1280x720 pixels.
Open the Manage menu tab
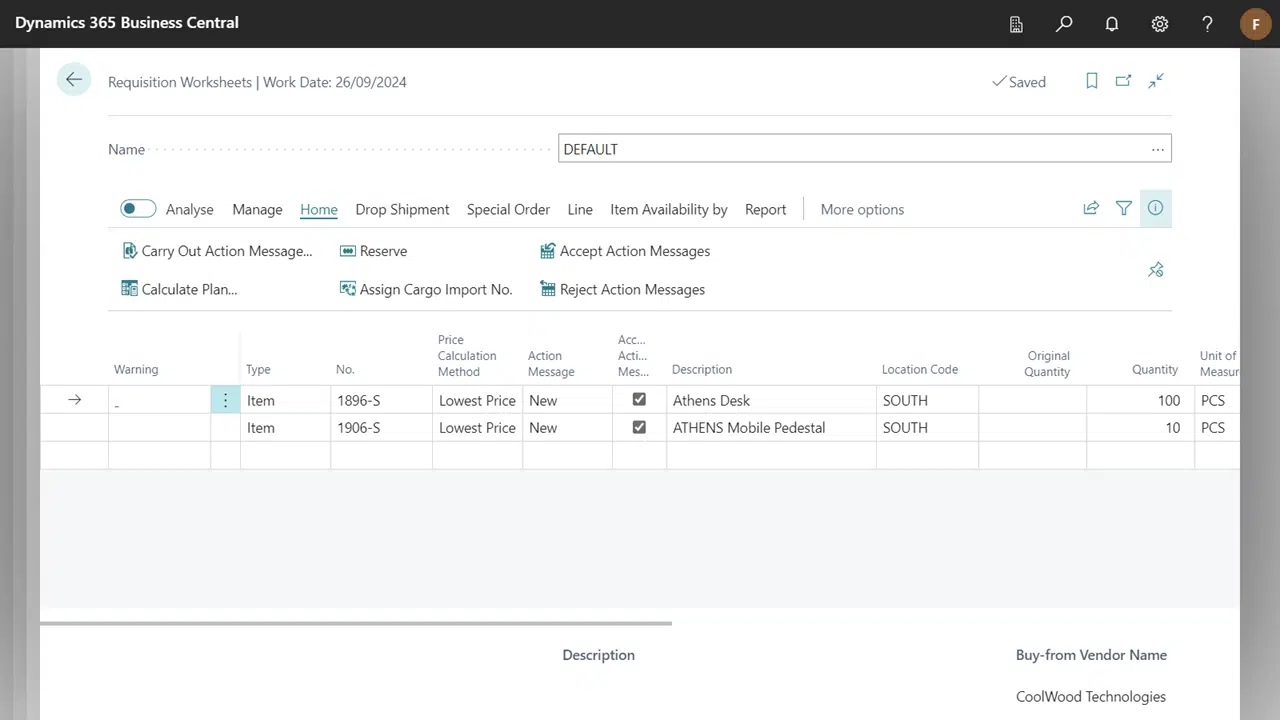[x=257, y=209]
